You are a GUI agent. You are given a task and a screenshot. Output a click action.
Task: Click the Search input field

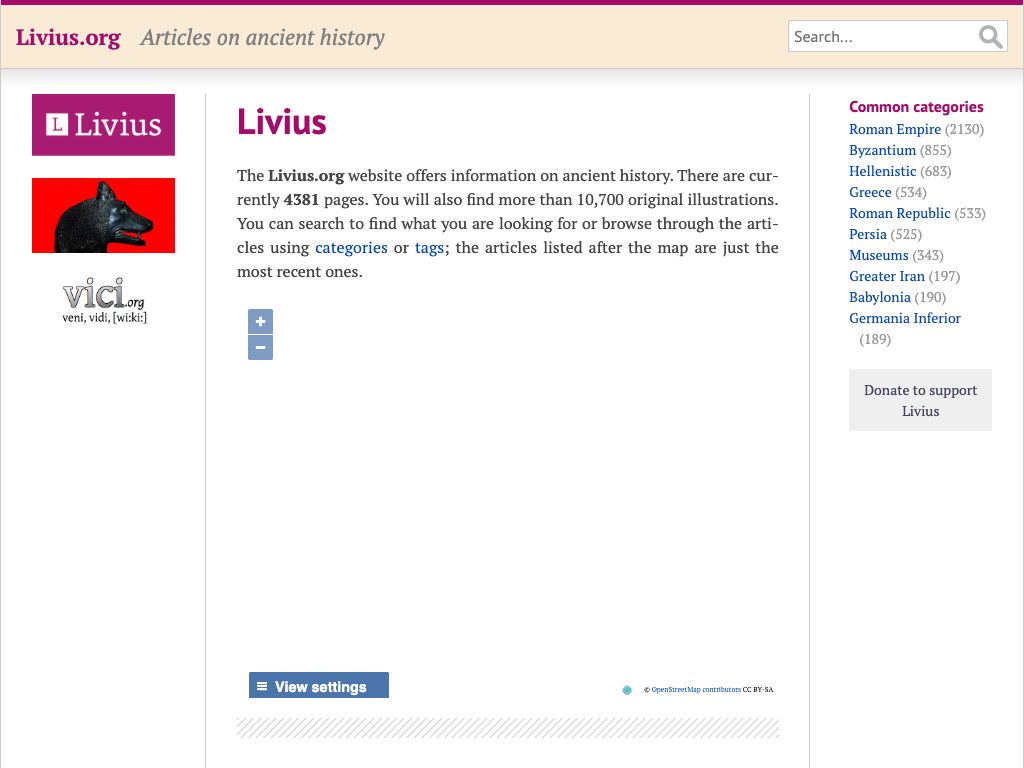882,37
